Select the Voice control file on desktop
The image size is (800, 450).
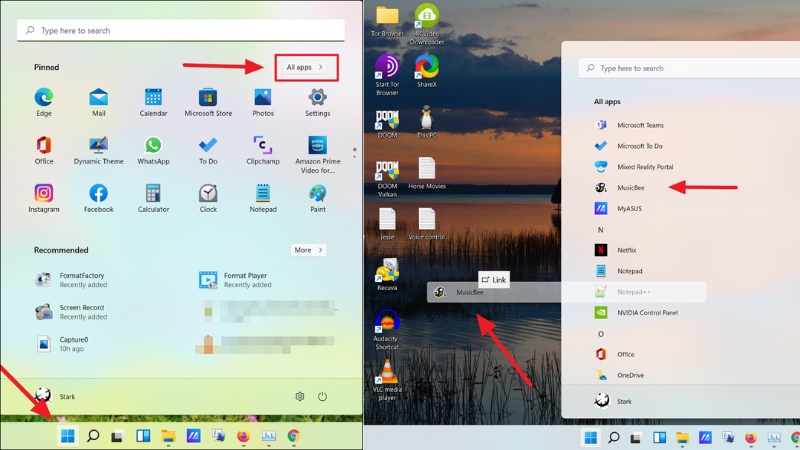(x=427, y=223)
